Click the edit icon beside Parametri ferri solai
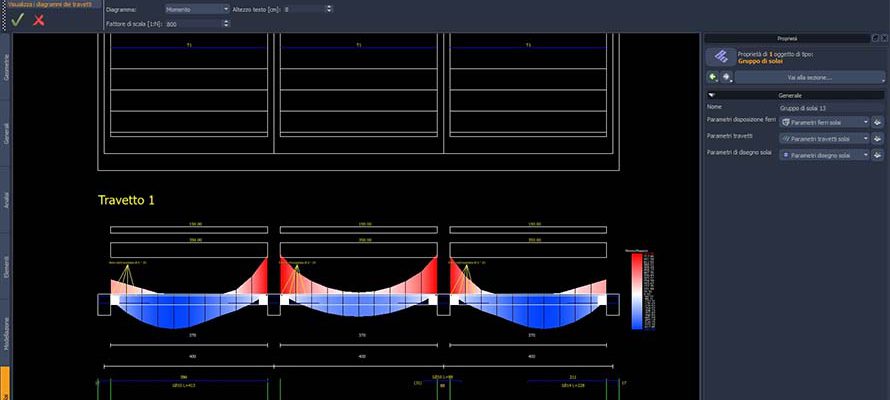The image size is (890, 400). (878, 122)
